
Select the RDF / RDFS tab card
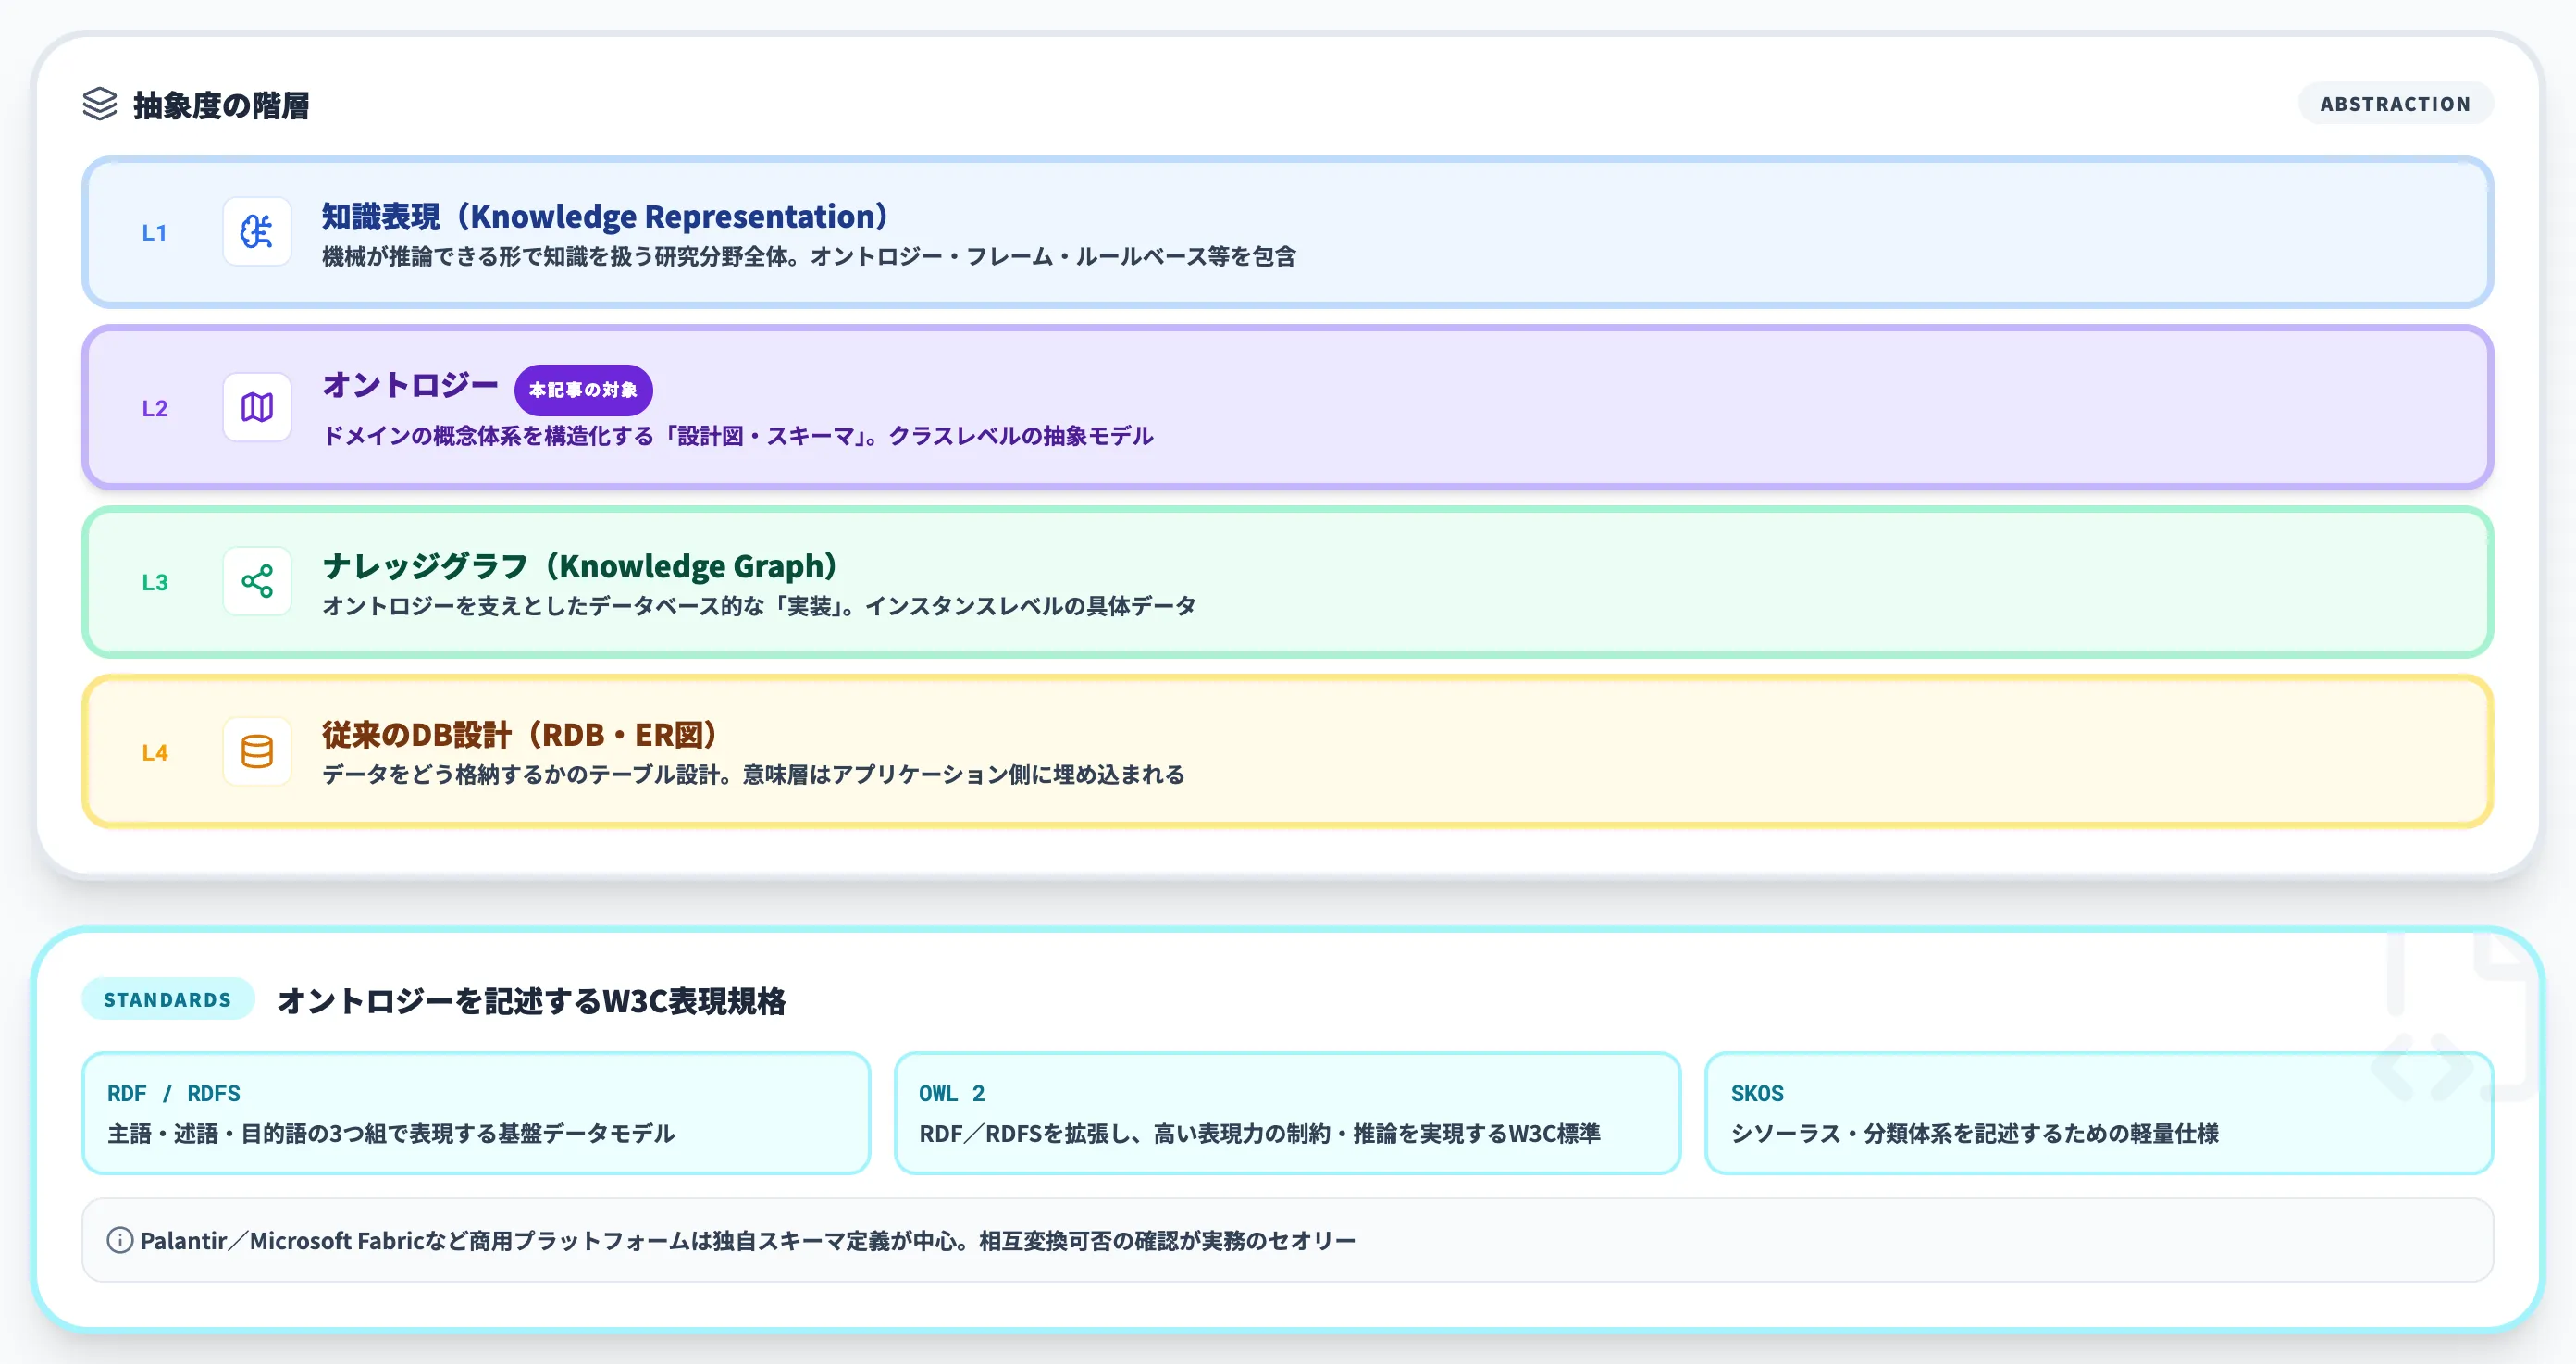coord(477,1113)
